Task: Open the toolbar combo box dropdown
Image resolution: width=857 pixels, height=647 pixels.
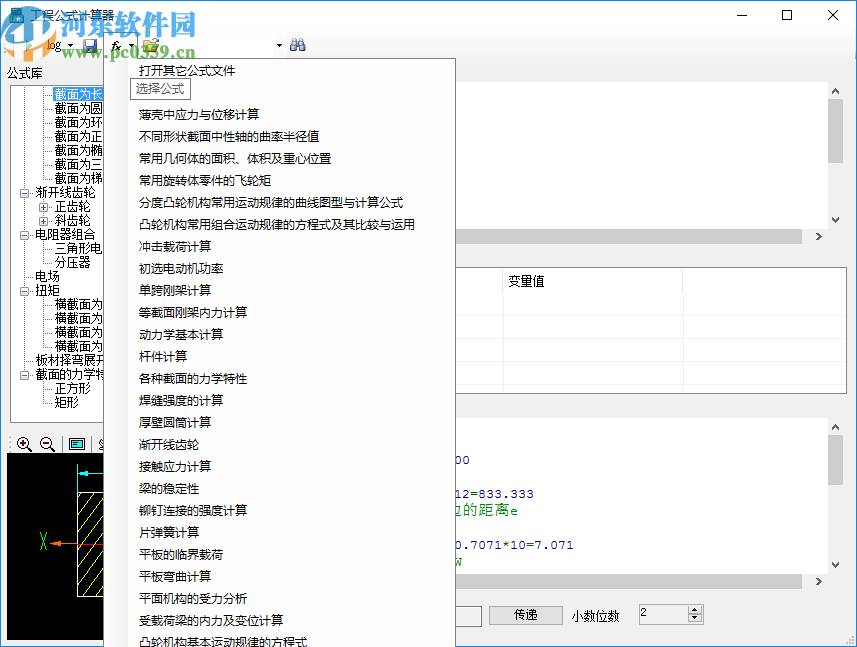Action: 279,45
